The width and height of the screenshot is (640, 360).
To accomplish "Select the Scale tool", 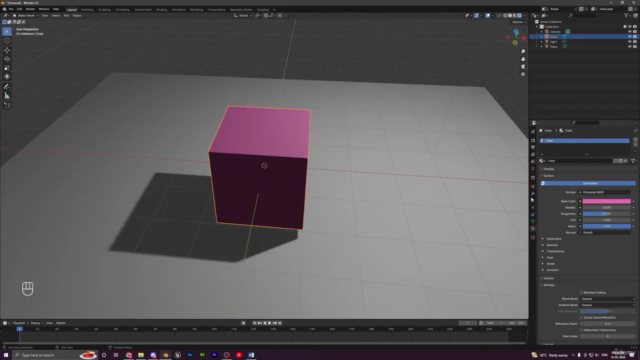I will coord(7,68).
